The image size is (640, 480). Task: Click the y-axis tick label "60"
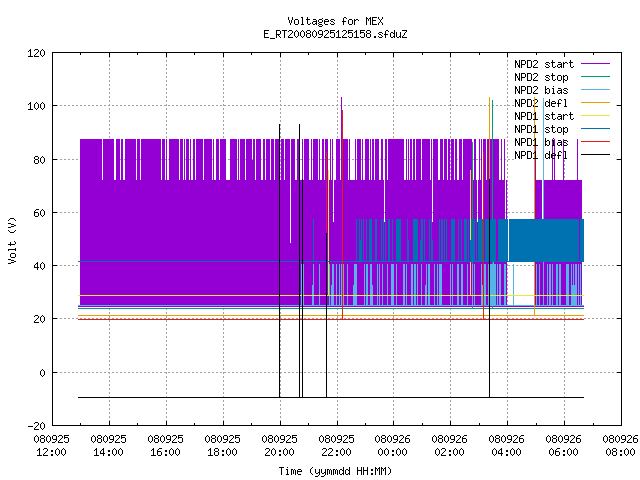point(39,213)
